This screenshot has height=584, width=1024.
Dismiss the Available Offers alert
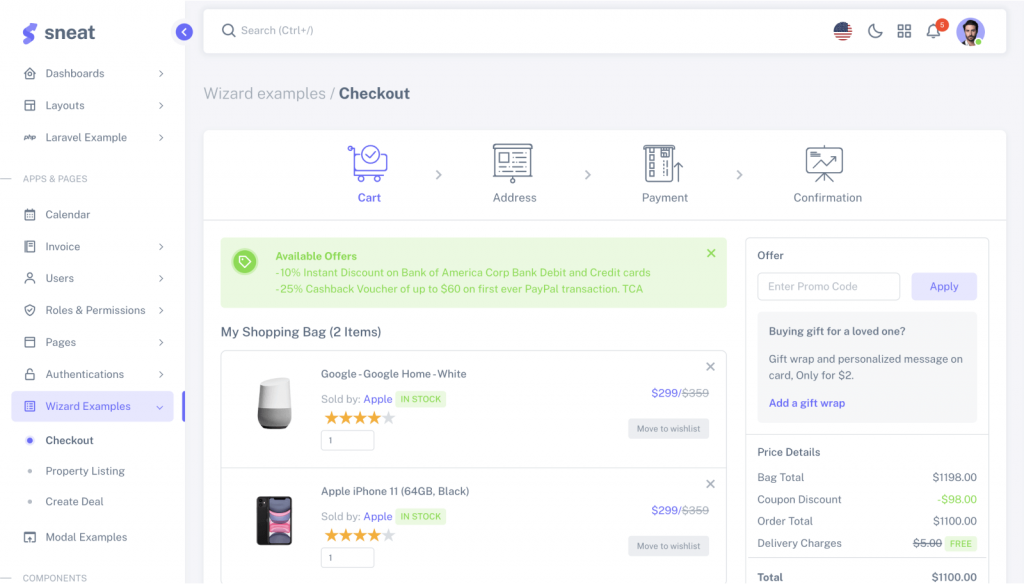[x=711, y=253]
